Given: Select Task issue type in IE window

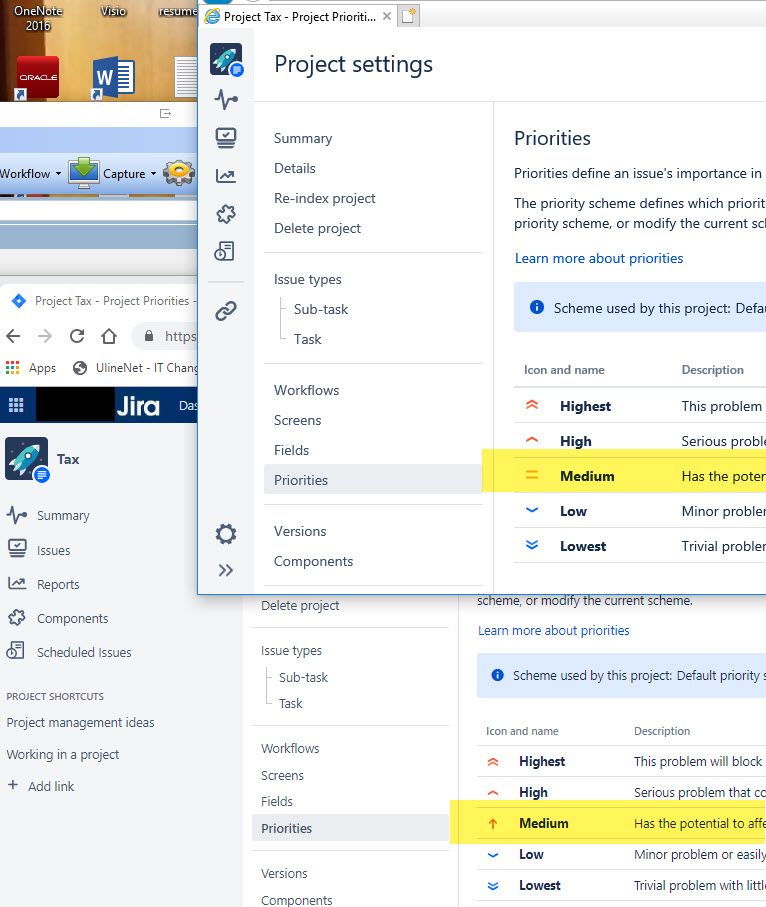Looking at the screenshot, I should [x=308, y=340].
